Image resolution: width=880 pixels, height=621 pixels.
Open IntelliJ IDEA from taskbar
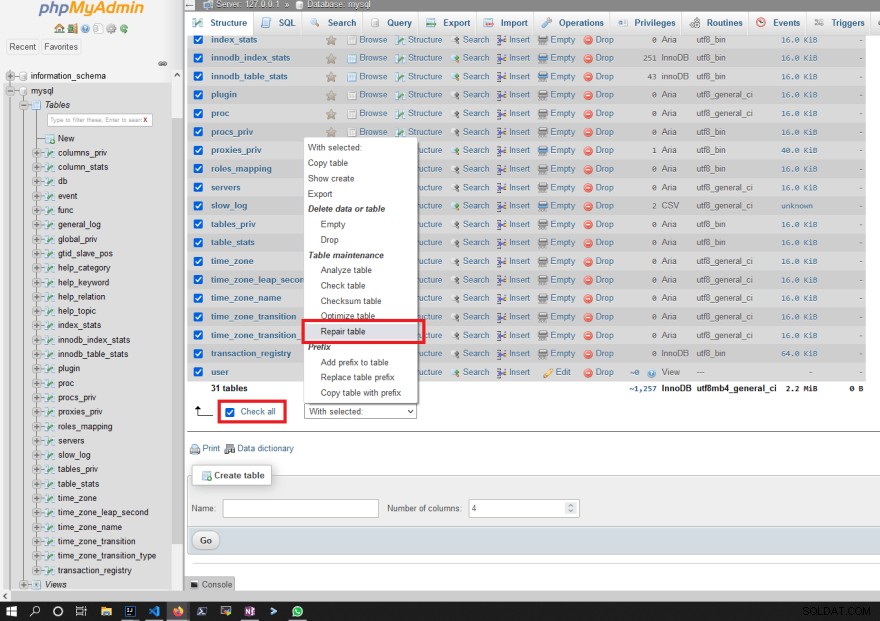(130, 611)
